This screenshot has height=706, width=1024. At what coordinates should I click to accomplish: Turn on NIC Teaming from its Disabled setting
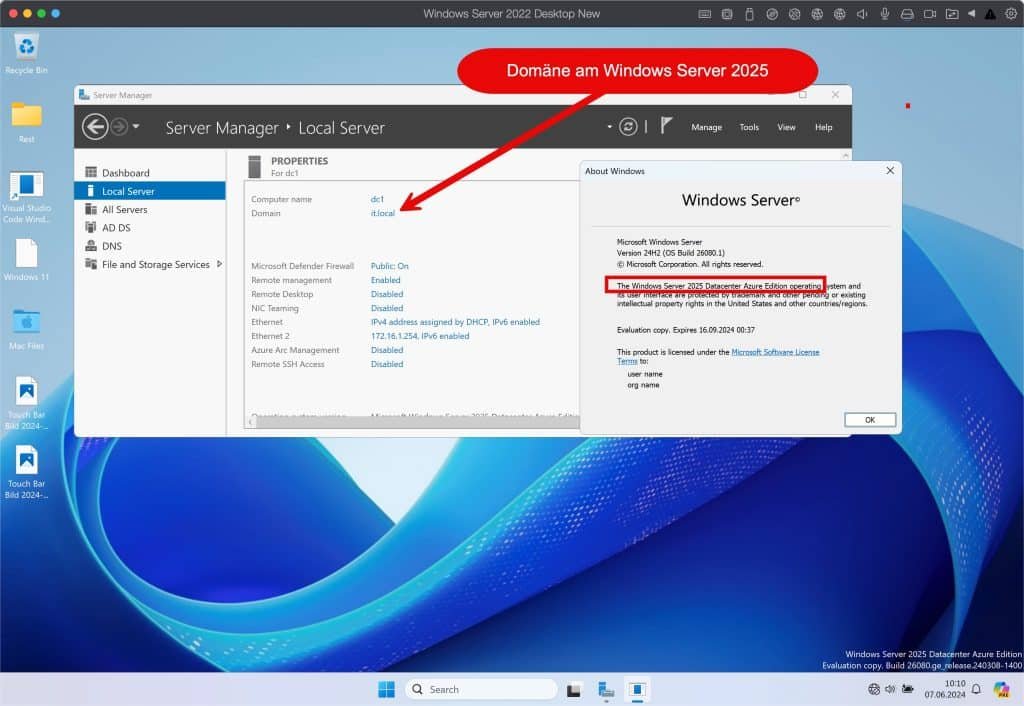click(x=387, y=308)
